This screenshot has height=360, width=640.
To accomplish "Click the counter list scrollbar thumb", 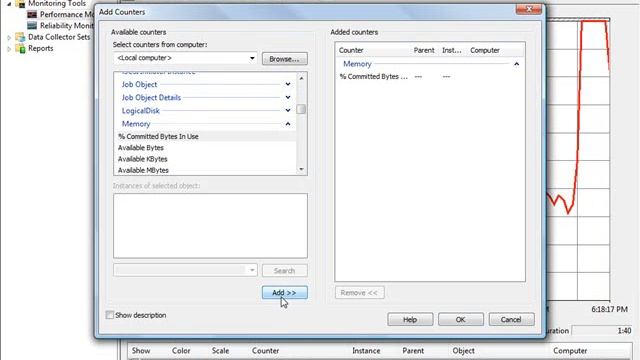I will click(301, 109).
